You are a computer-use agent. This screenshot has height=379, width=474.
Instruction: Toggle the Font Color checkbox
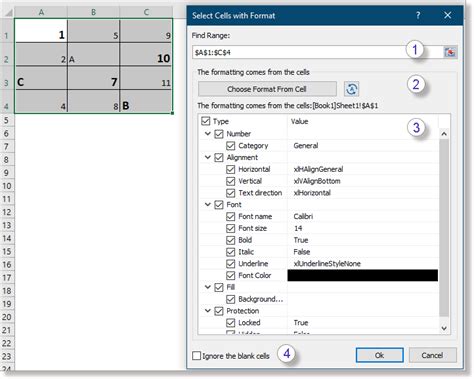(x=230, y=275)
